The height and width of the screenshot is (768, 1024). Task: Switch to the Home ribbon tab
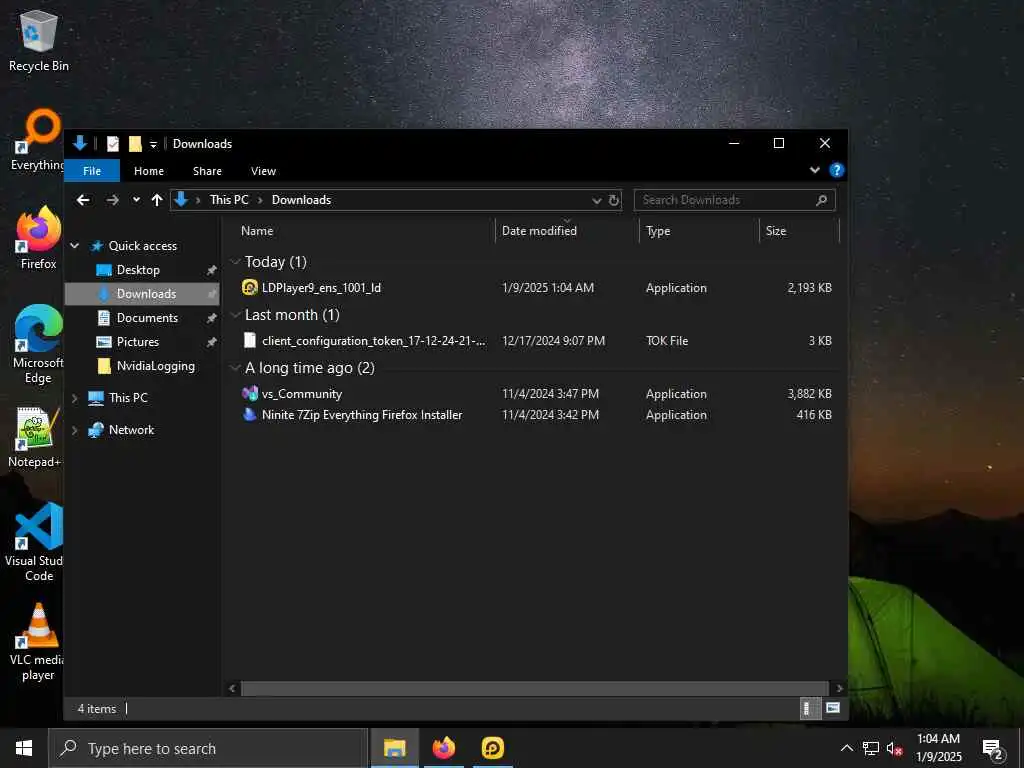[149, 171]
